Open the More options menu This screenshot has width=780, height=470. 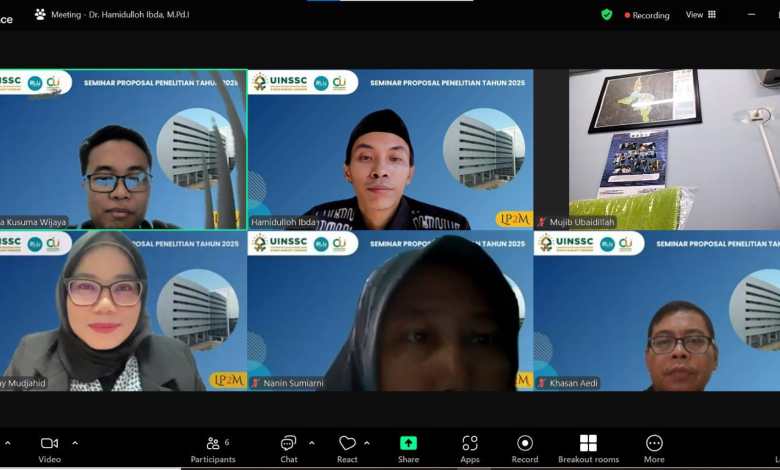tap(654, 450)
